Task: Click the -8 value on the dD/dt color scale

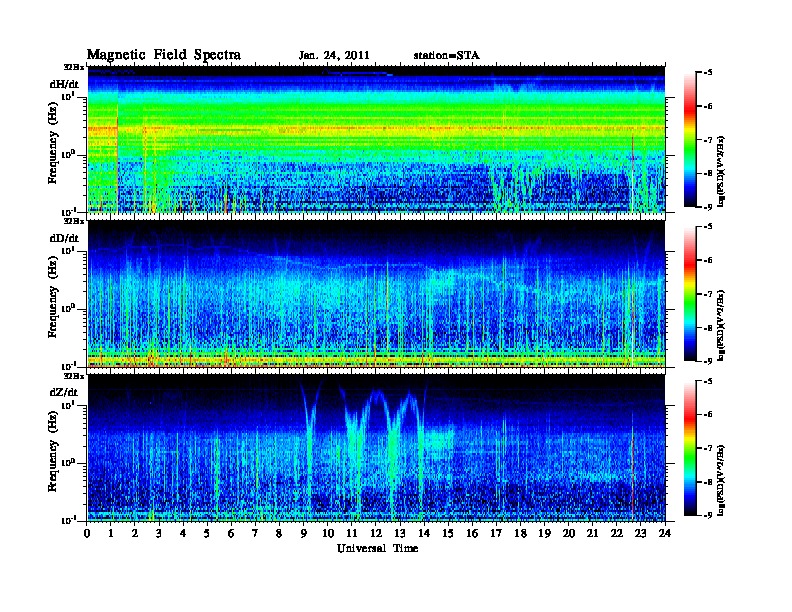Action: (708, 327)
